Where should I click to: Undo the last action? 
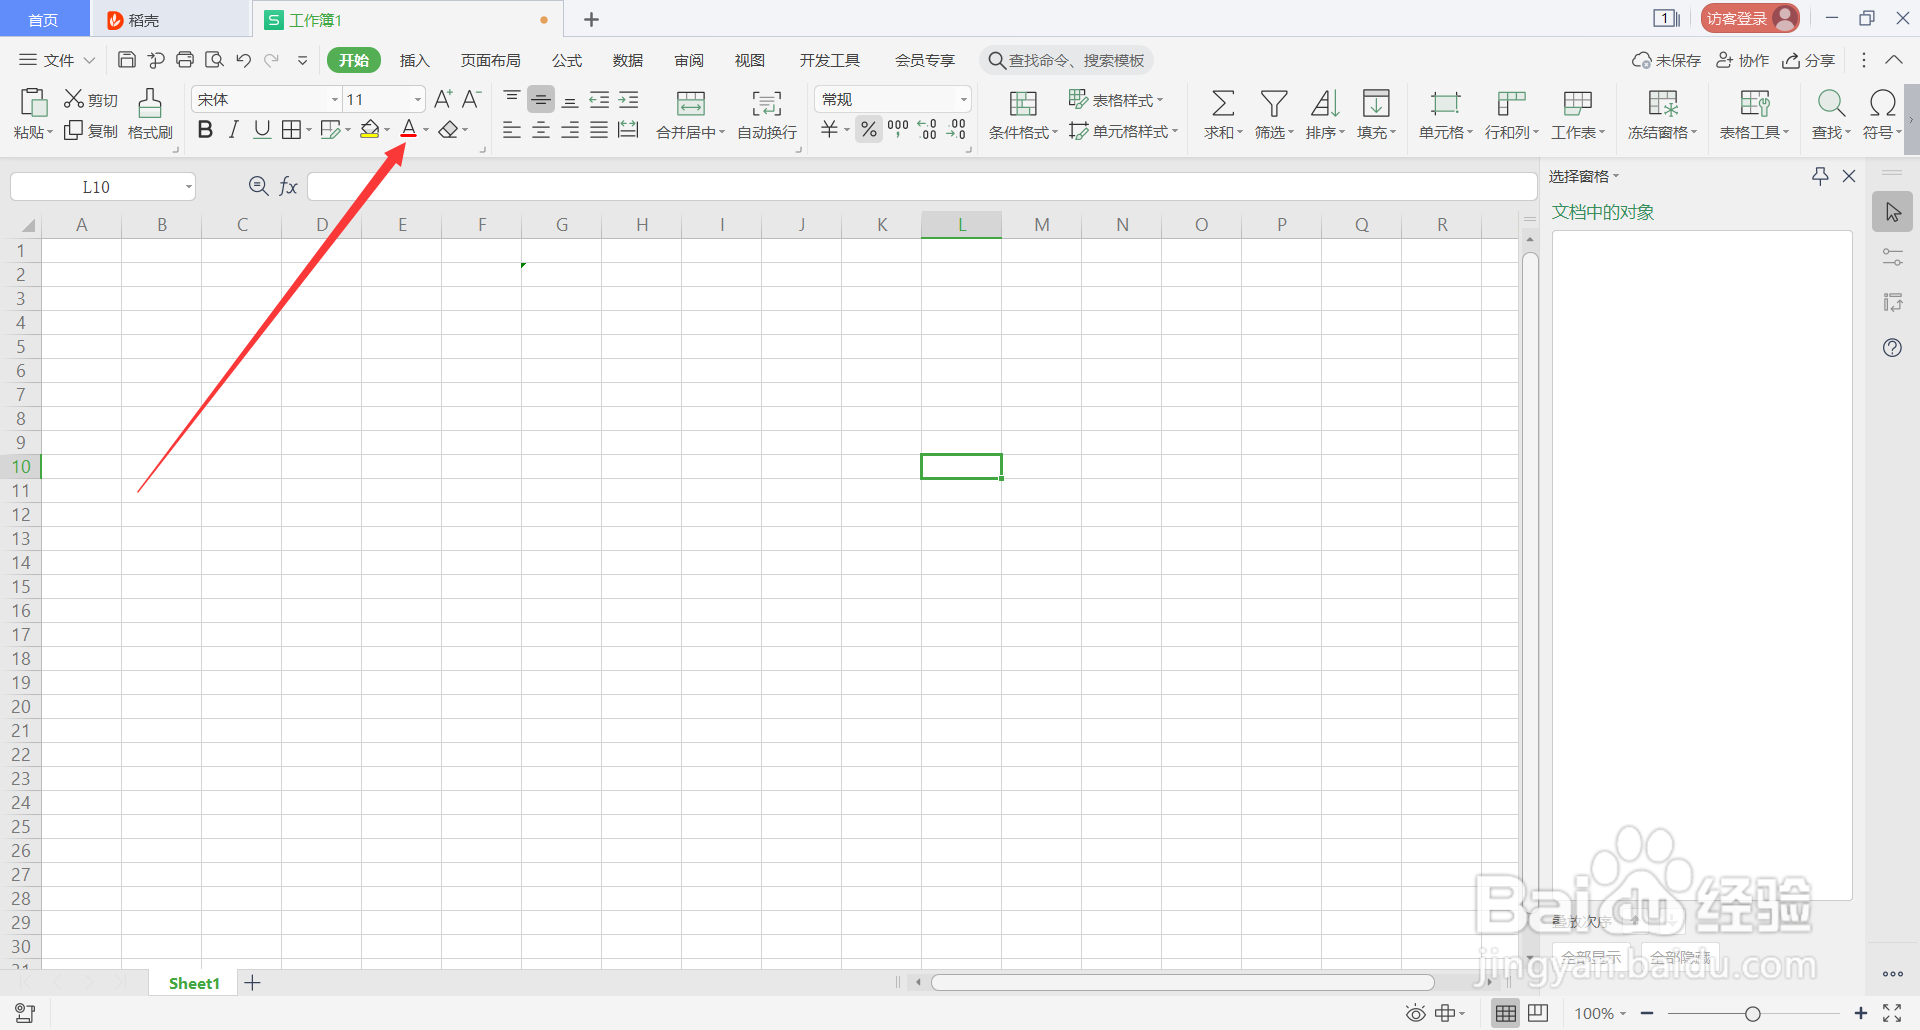(x=243, y=60)
